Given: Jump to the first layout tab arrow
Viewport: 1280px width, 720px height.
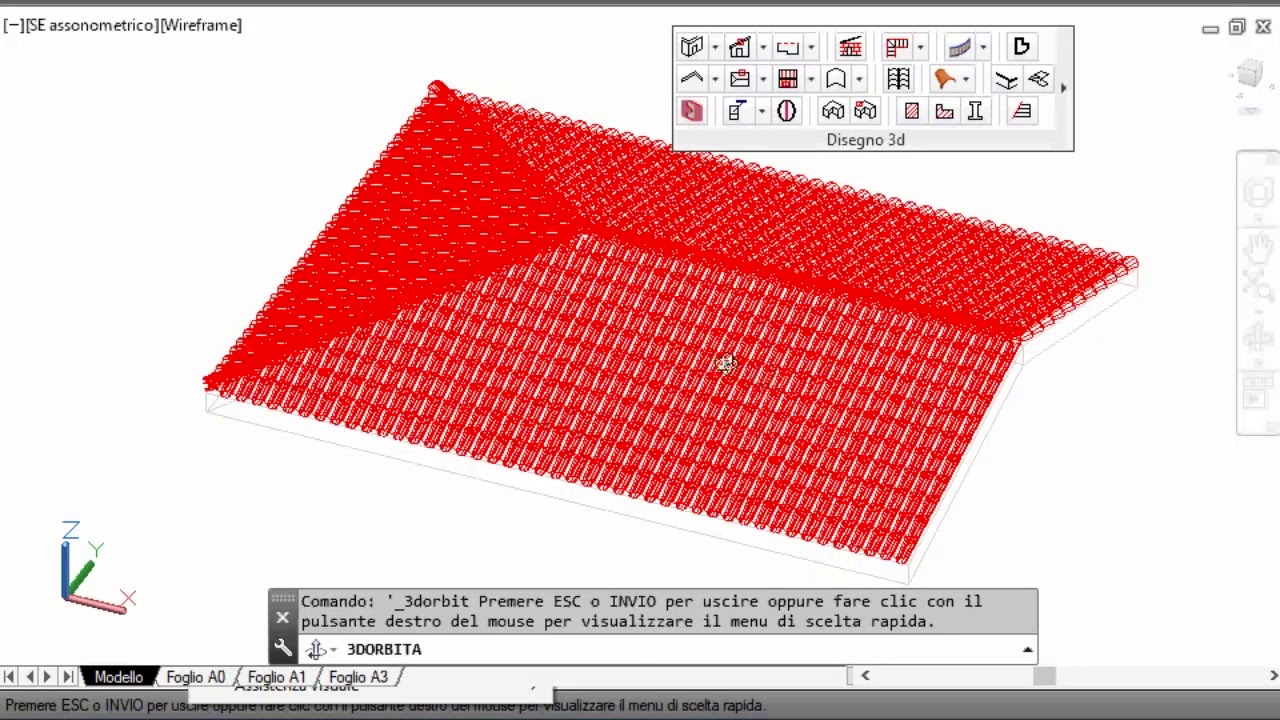Looking at the screenshot, I should tap(9, 677).
